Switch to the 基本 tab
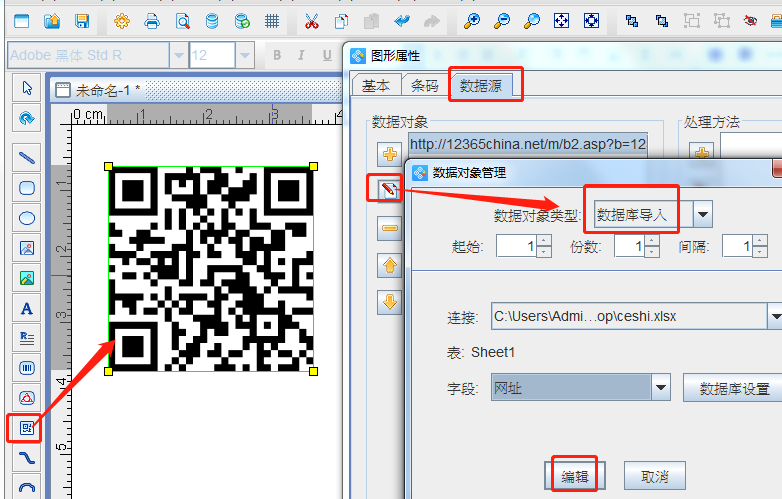Screen dimensions: 782x499 376,86
